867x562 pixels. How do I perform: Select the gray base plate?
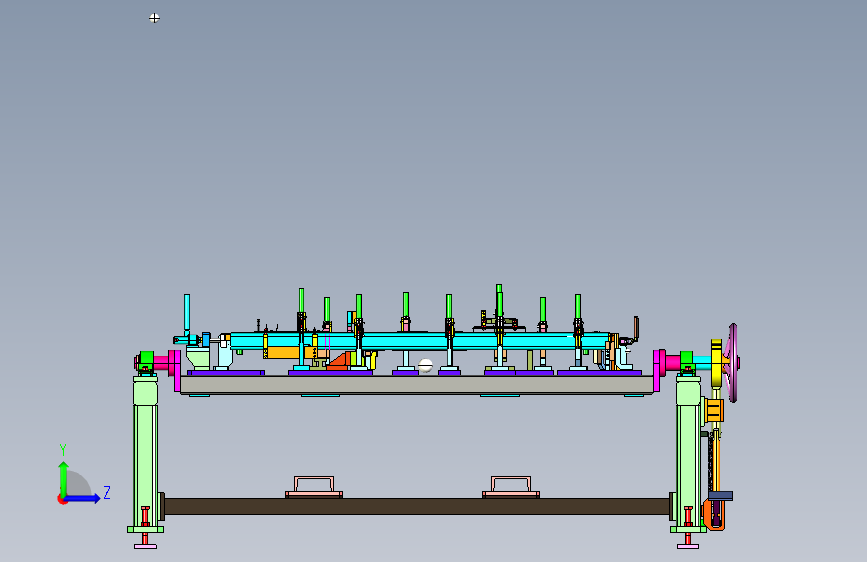pyautogui.click(x=417, y=384)
